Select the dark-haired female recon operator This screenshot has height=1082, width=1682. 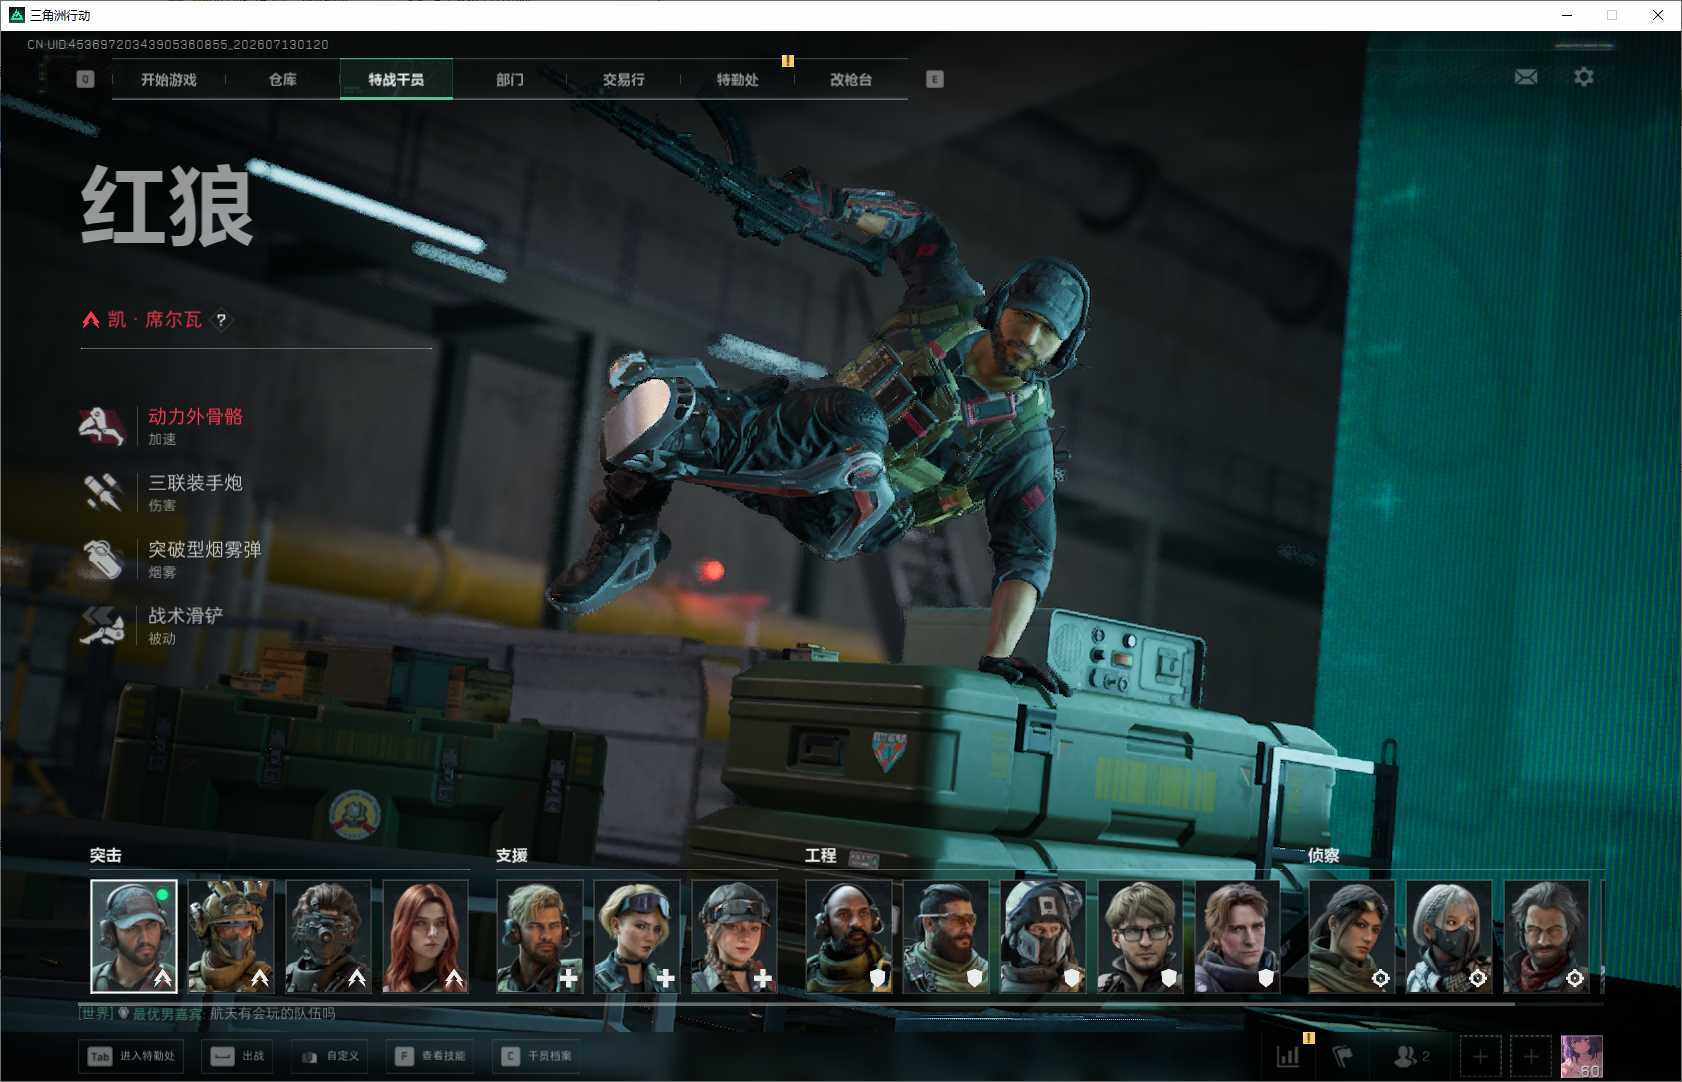point(1352,936)
